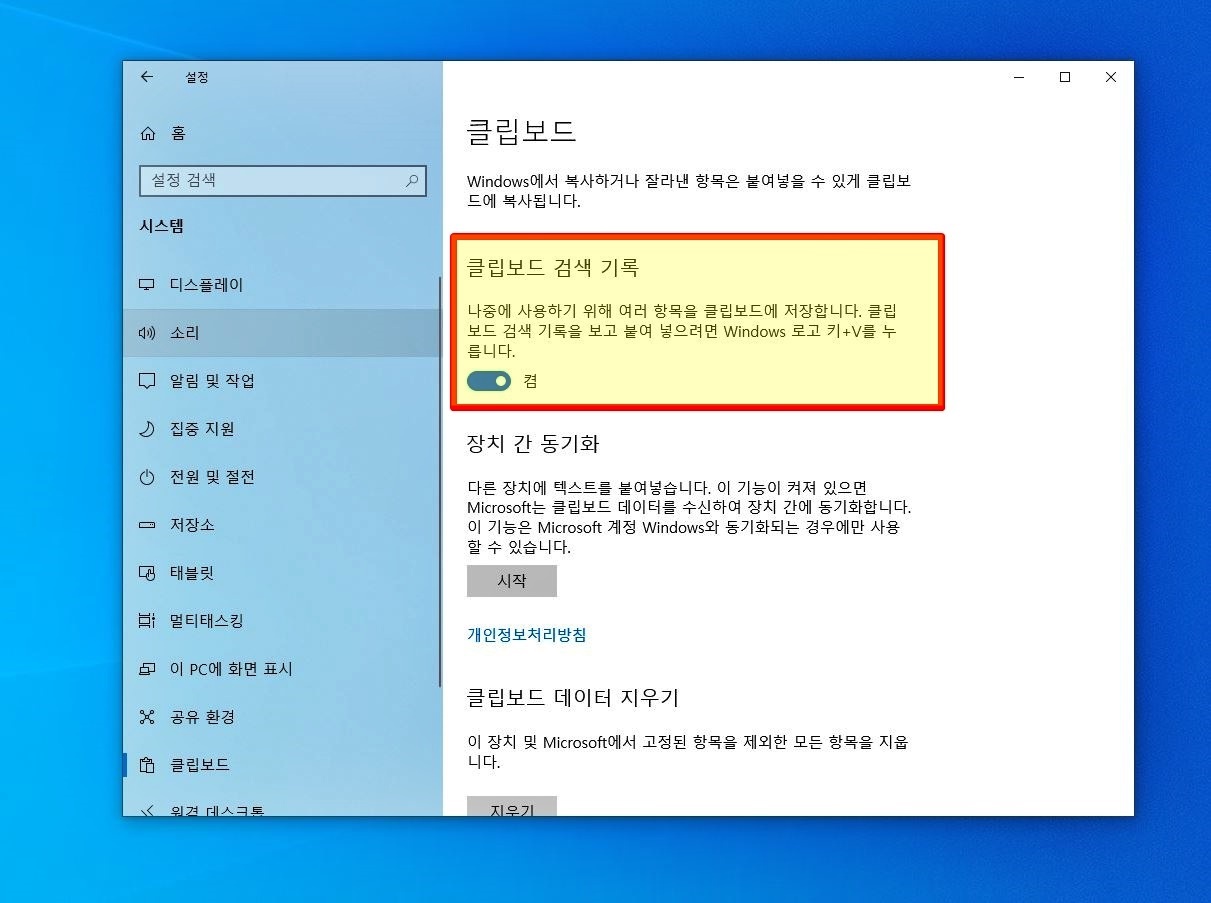1211x903 pixels.
Task: Select 클립보드 in sidebar
Action: click(281, 765)
